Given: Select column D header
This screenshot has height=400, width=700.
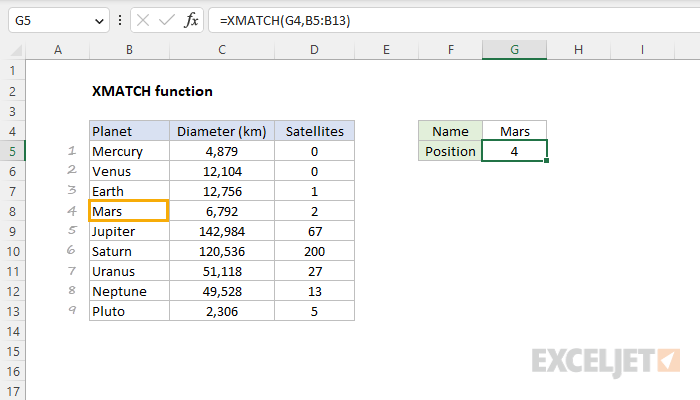Looking at the screenshot, I should [314, 50].
